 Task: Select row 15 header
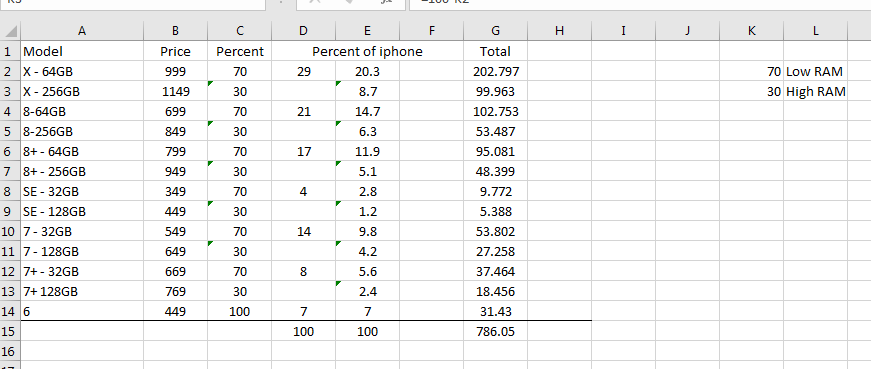10,332
